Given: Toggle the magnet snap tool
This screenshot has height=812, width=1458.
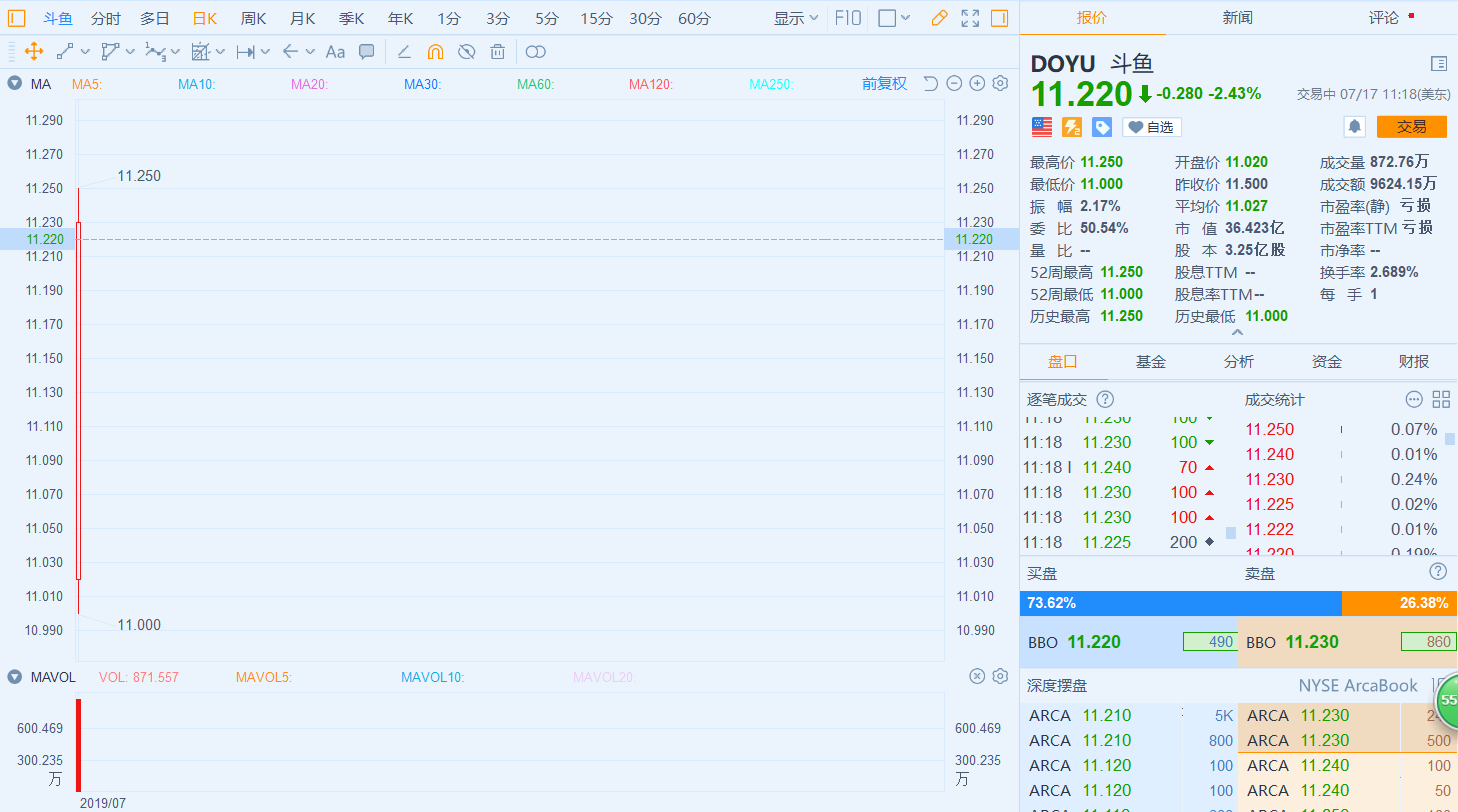Looking at the screenshot, I should (435, 52).
